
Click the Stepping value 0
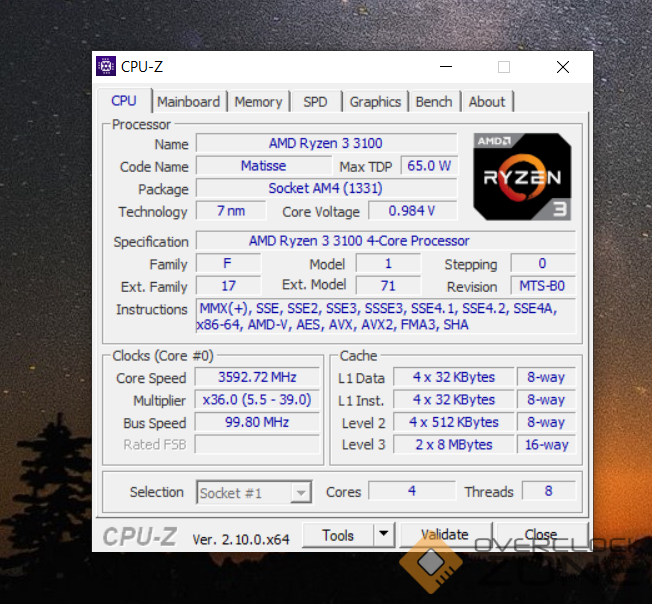point(543,263)
